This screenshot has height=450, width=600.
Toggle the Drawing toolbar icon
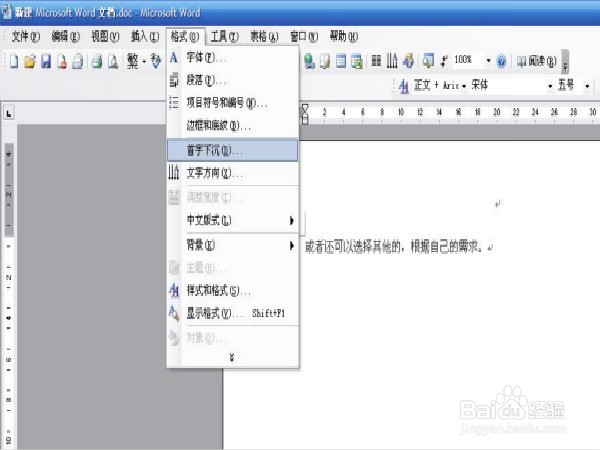(x=409, y=61)
